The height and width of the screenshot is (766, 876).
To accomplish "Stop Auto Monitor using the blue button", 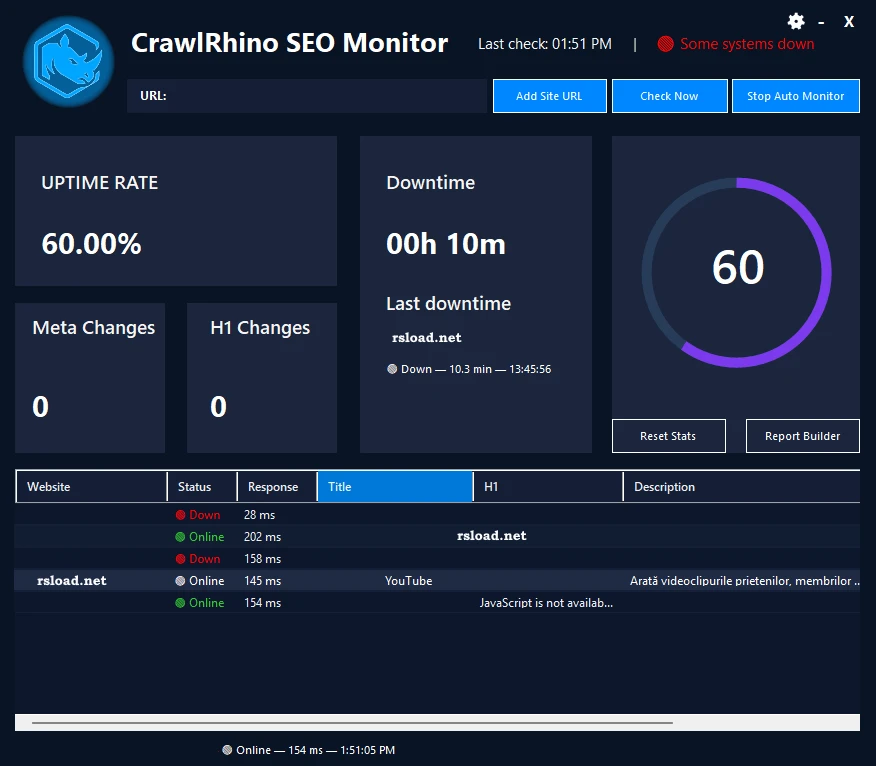I will point(796,96).
